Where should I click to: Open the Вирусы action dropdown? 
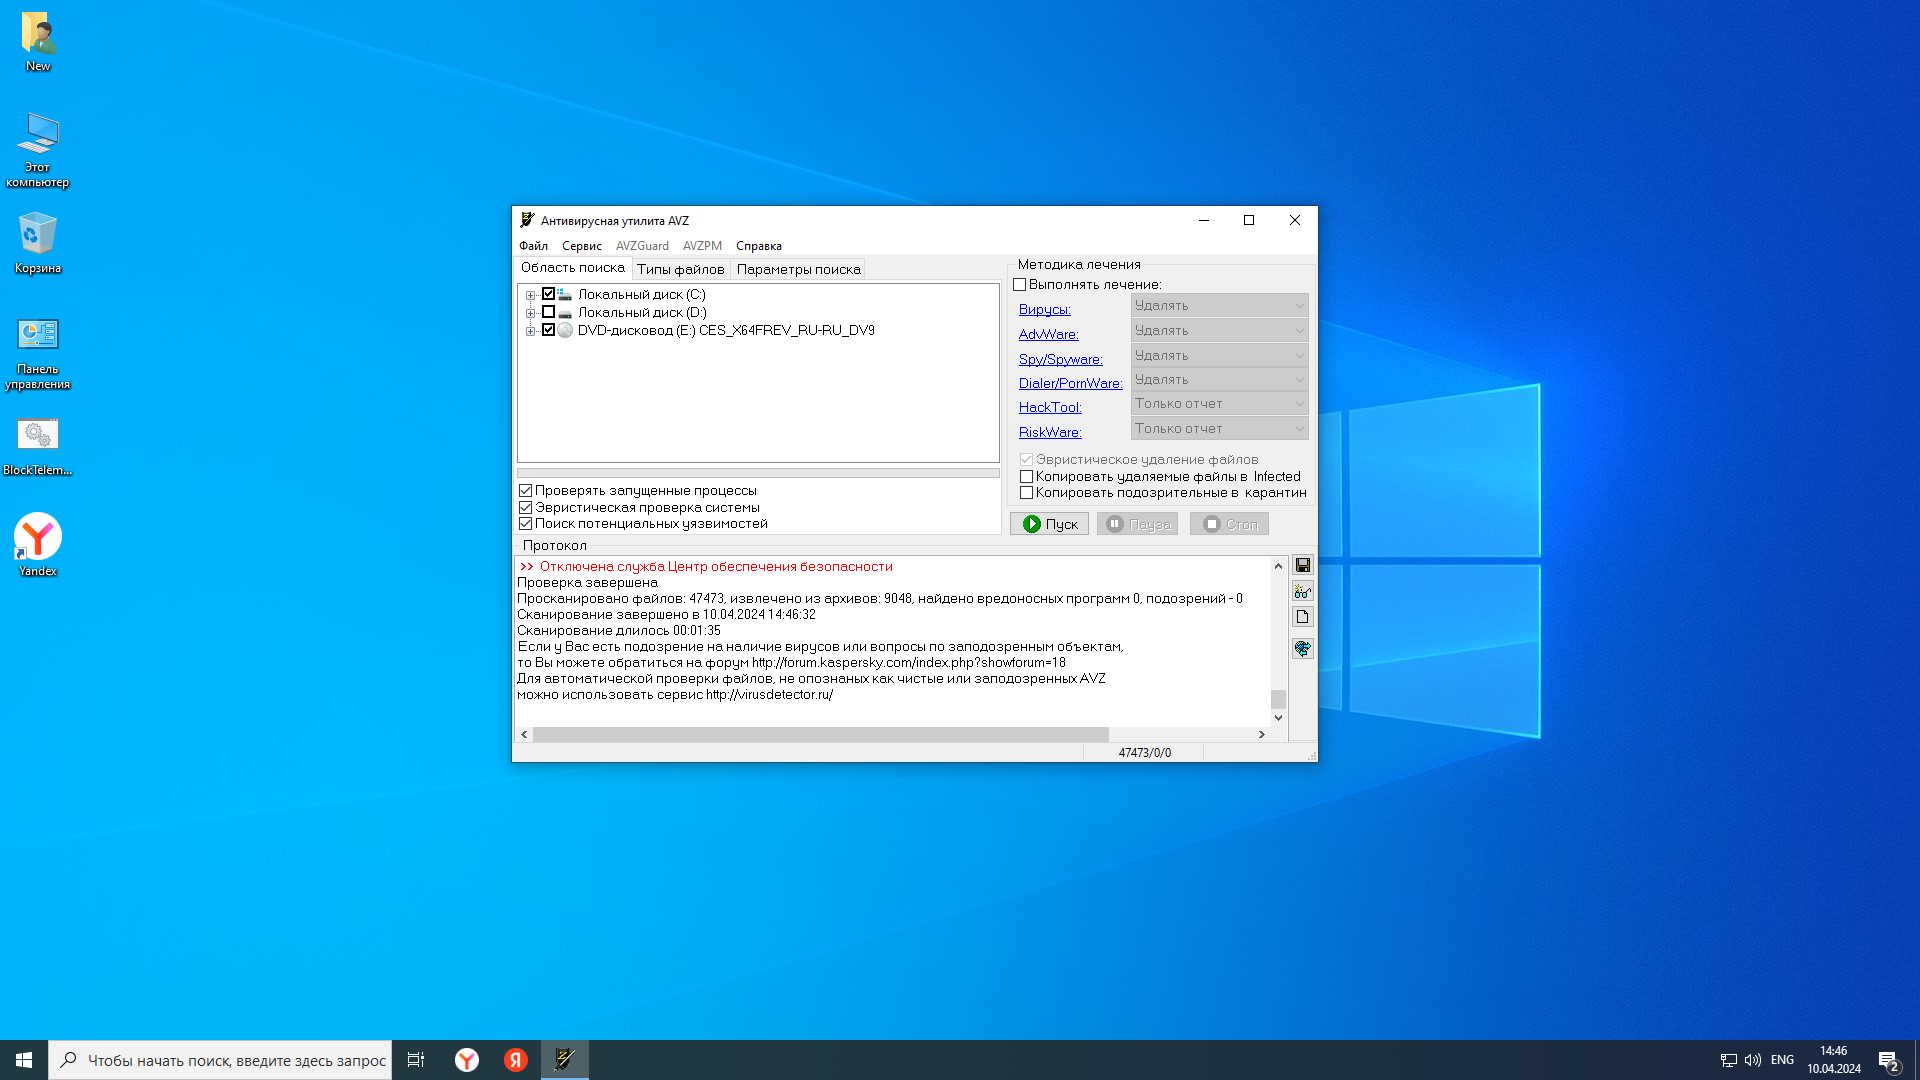pyautogui.click(x=1219, y=306)
